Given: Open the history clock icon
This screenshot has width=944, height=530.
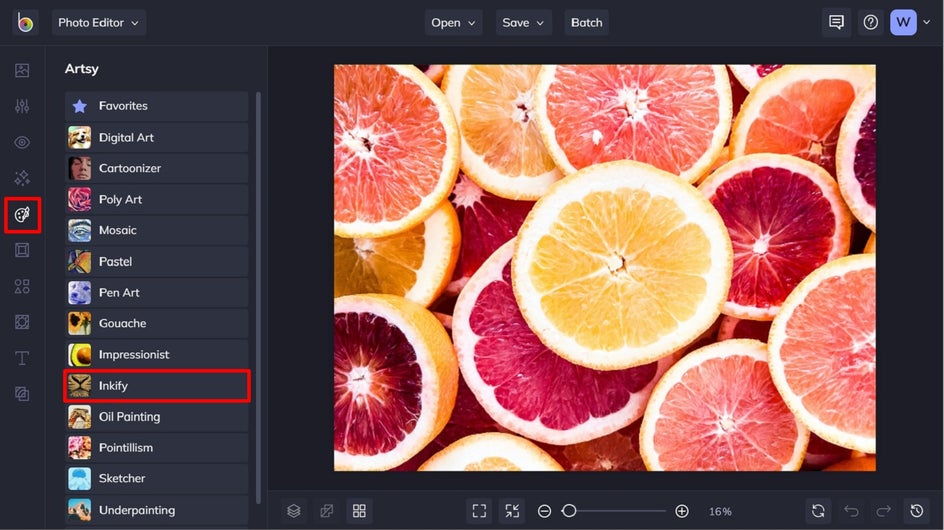Looking at the screenshot, I should pyautogui.click(x=917, y=511).
